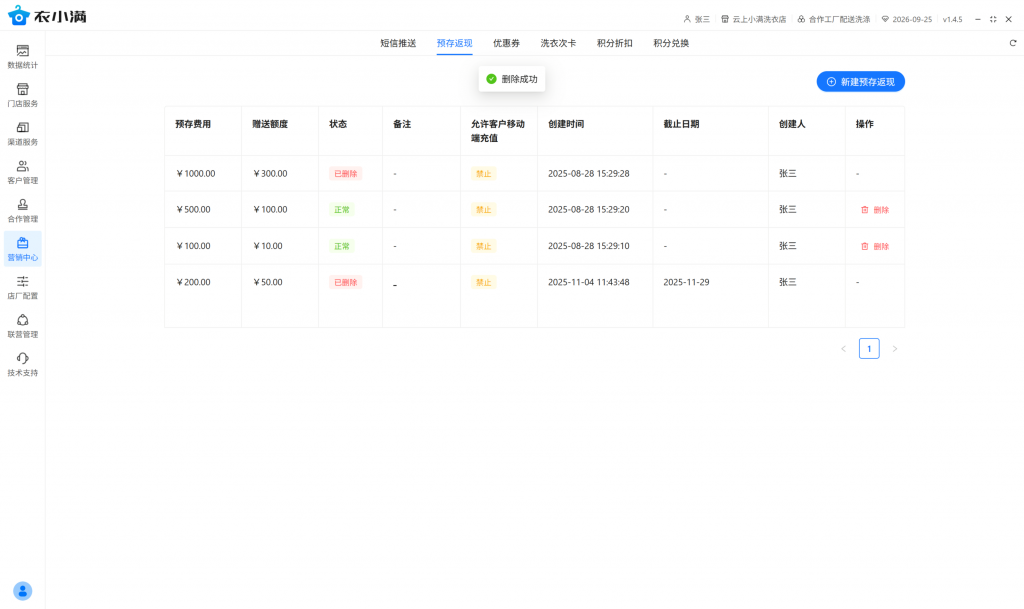Select 合作管理 in the sidebar
1024x609 pixels.
pos(22,205)
